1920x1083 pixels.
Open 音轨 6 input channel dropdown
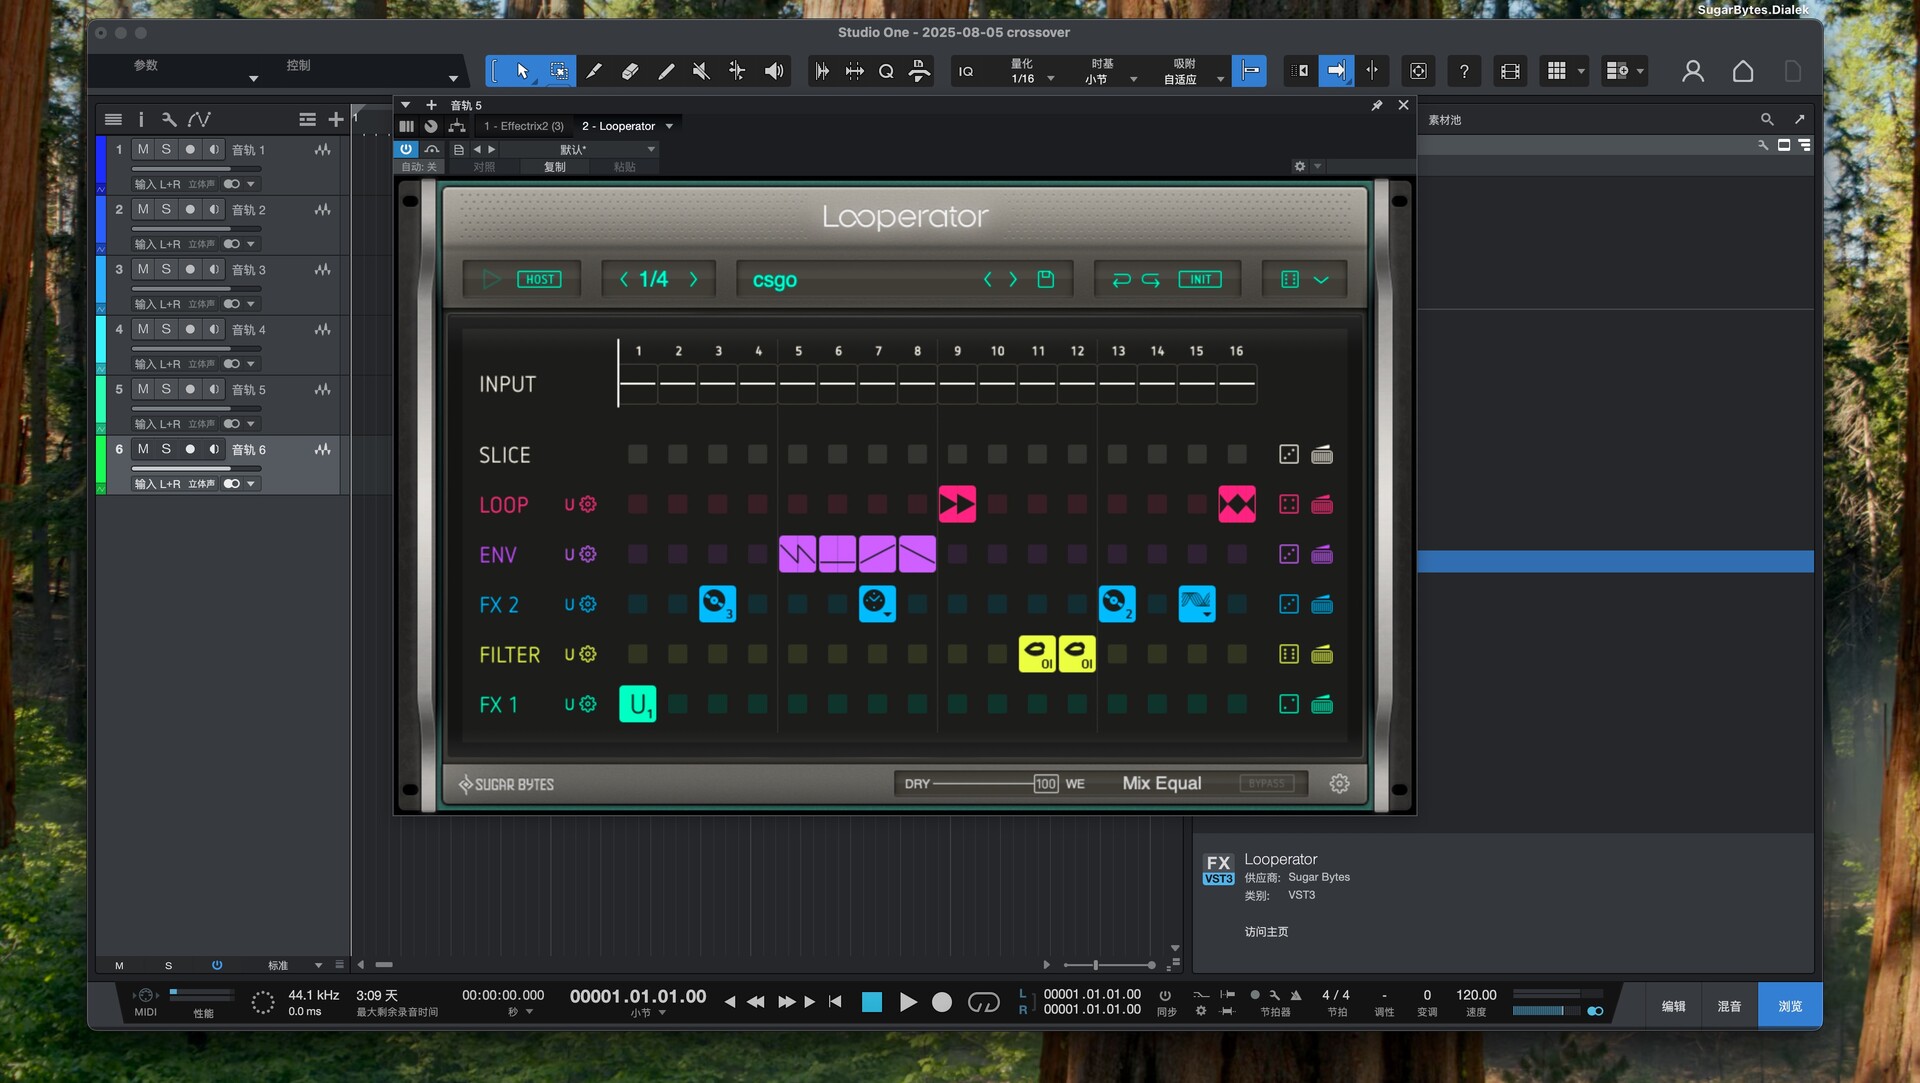pyautogui.click(x=250, y=484)
